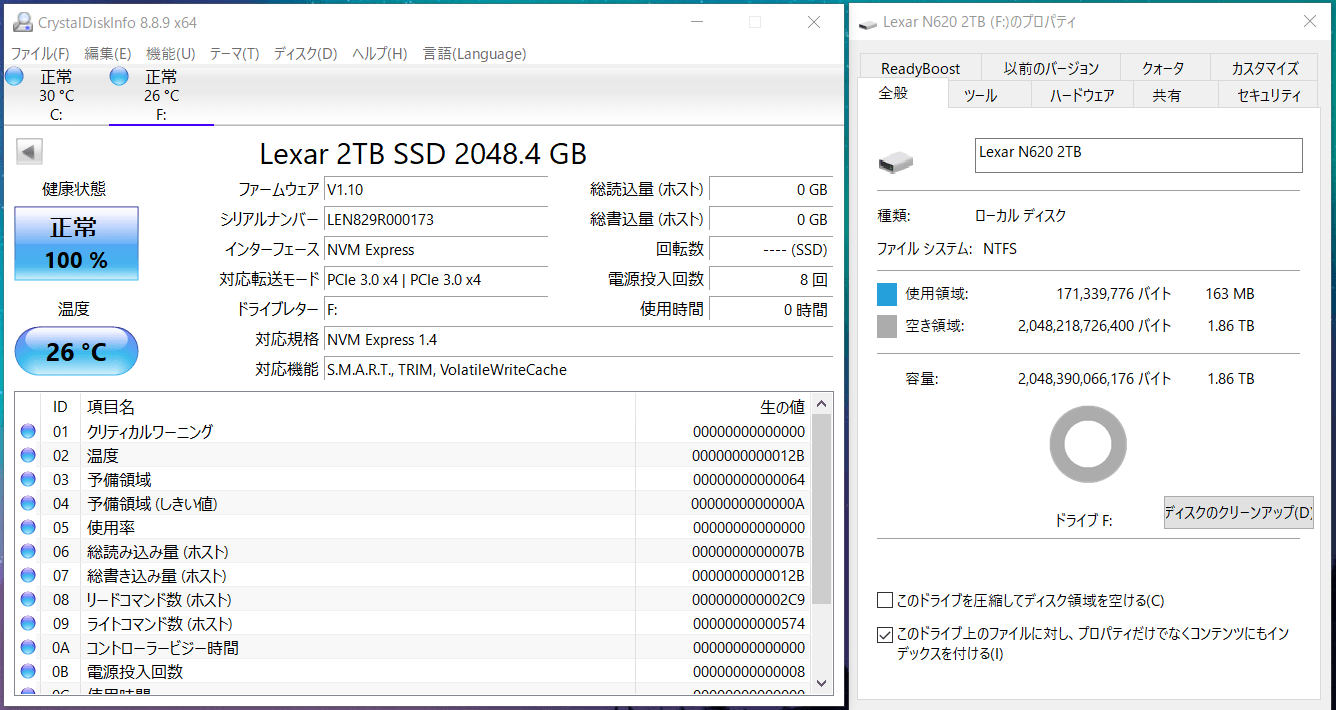The width and height of the screenshot is (1336, 710).
Task: Click the status orb for 総読み込み量 (ホスト)
Action: (x=28, y=552)
